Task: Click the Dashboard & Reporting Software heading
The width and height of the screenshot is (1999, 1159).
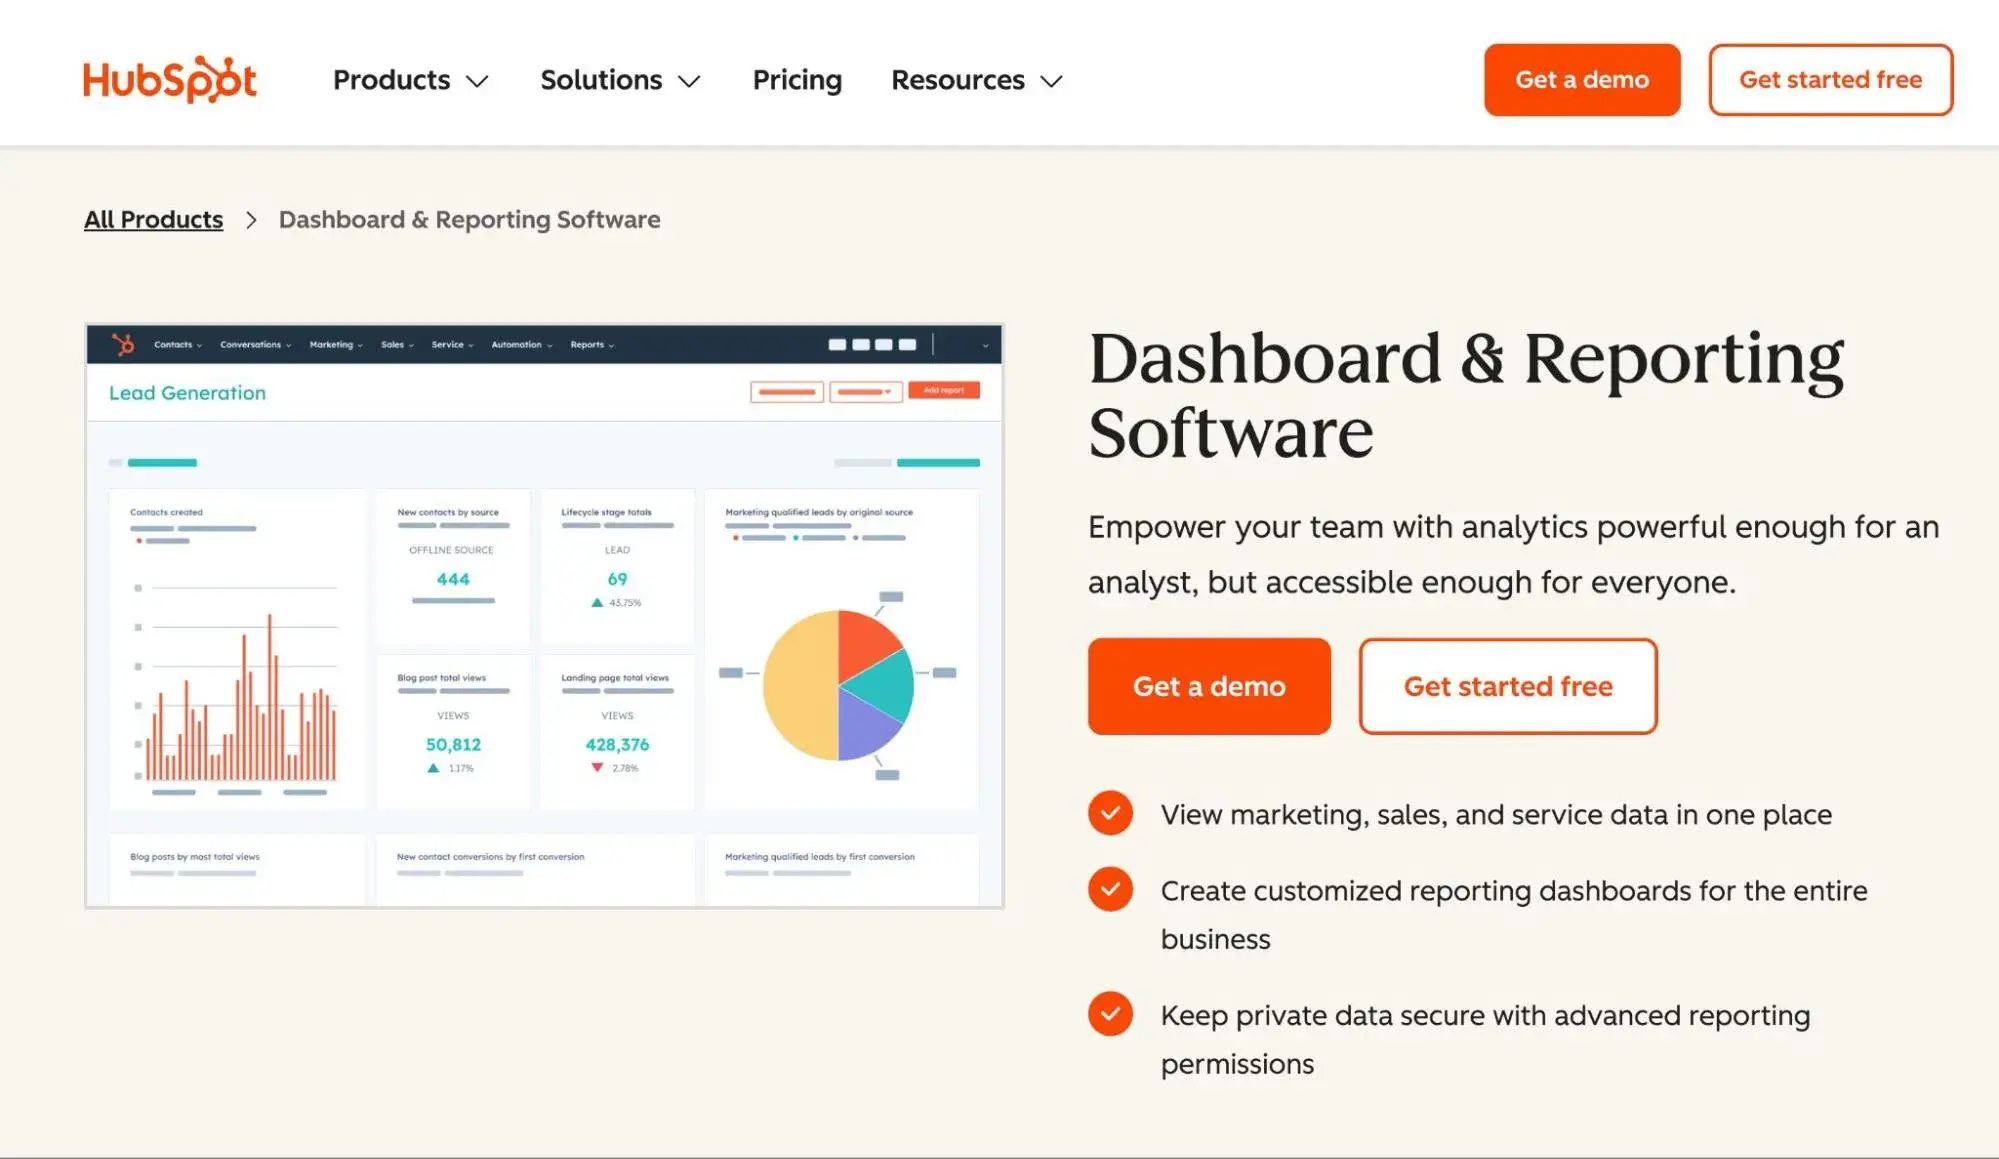Action: point(1466,395)
